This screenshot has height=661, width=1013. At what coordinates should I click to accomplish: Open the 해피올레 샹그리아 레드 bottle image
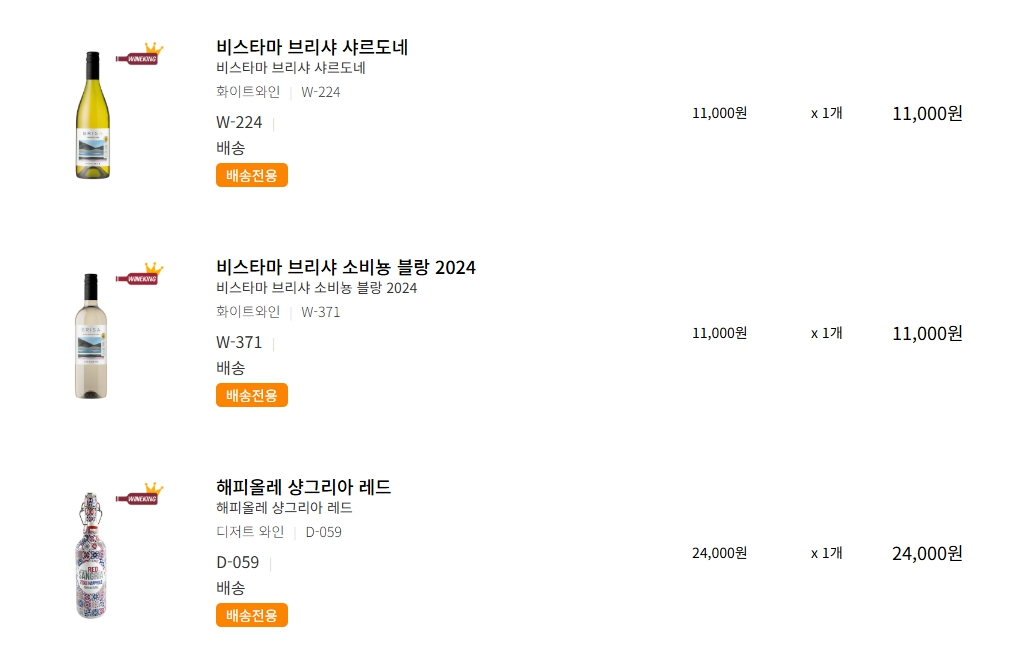point(92,555)
